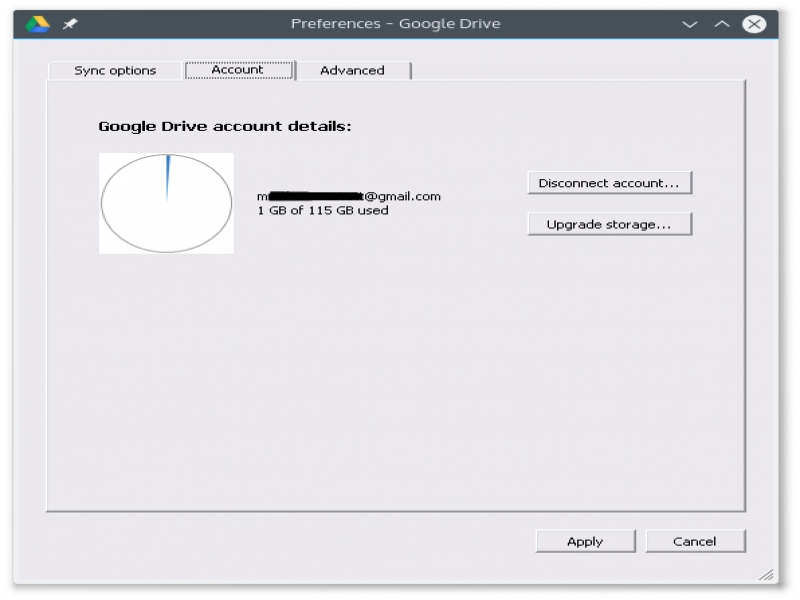
Task: Click the '1 GB of 115 GB used' text
Action: 322,211
